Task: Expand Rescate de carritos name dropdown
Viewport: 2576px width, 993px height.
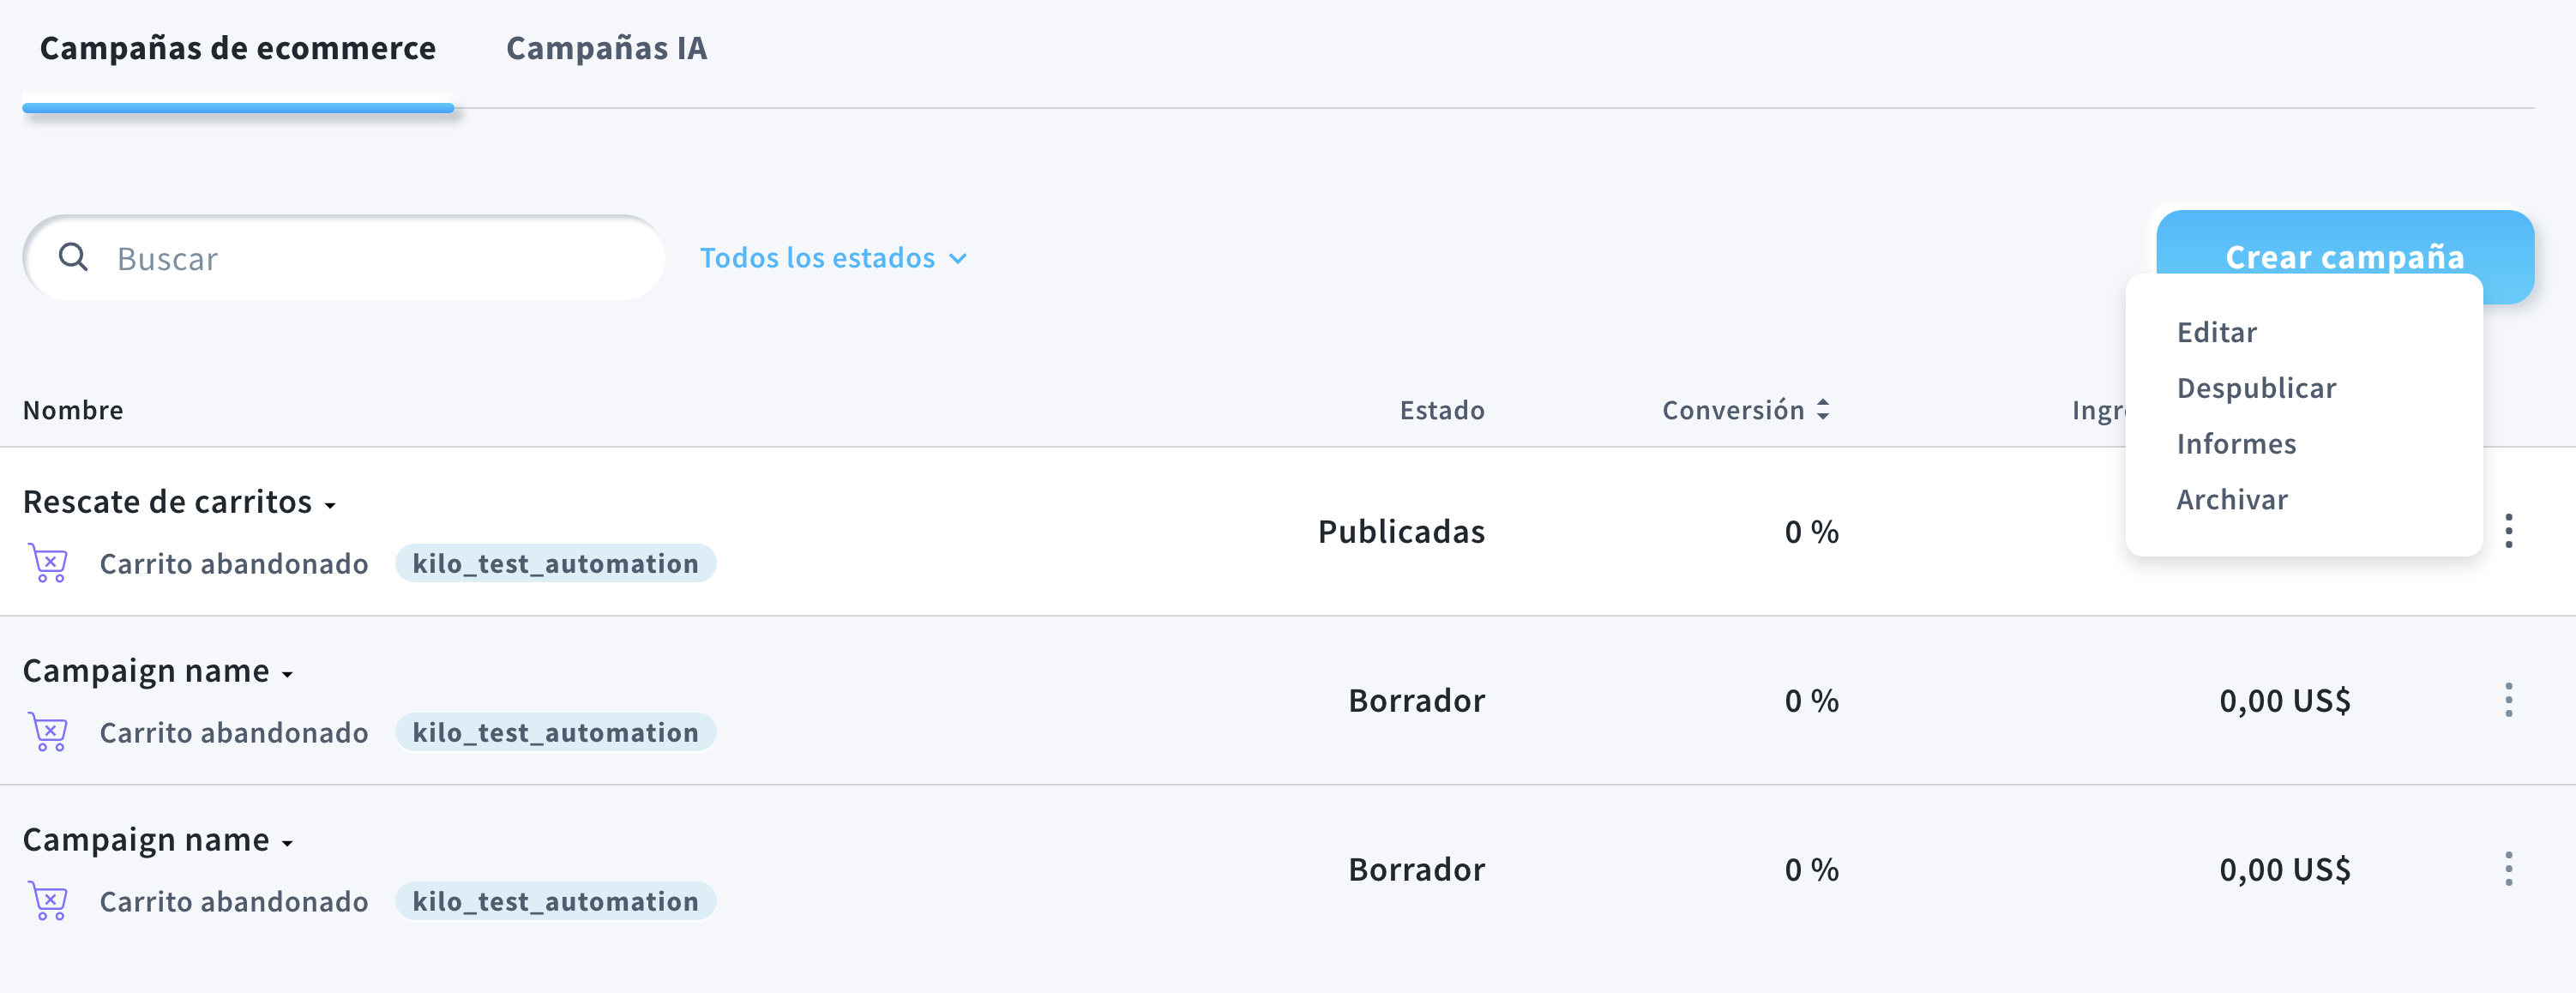Action: point(330,506)
